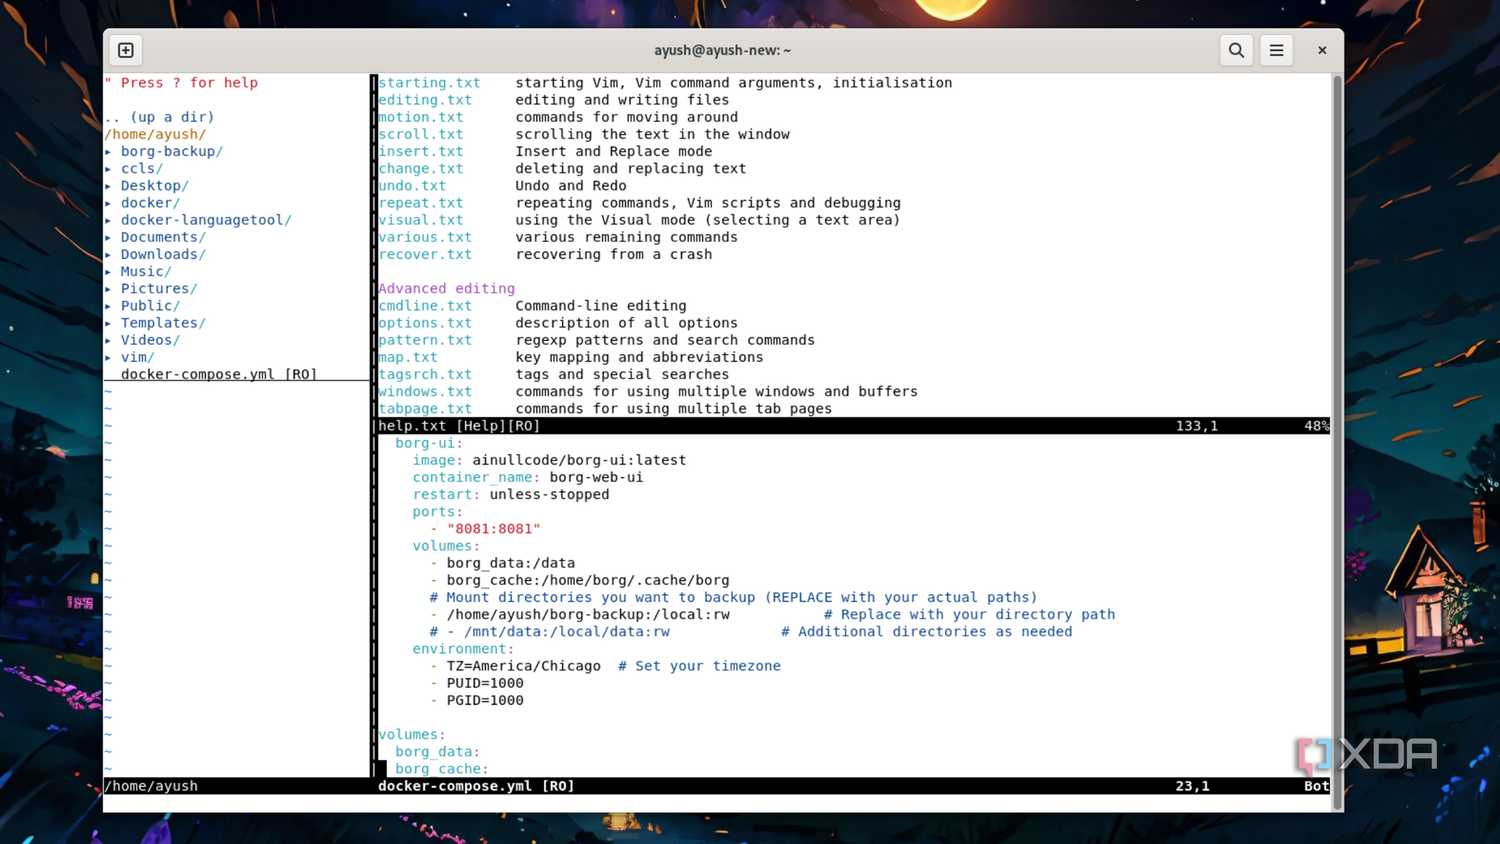Image resolution: width=1500 pixels, height=844 pixels.
Task: Follow the editing.txt help link
Action: point(425,100)
